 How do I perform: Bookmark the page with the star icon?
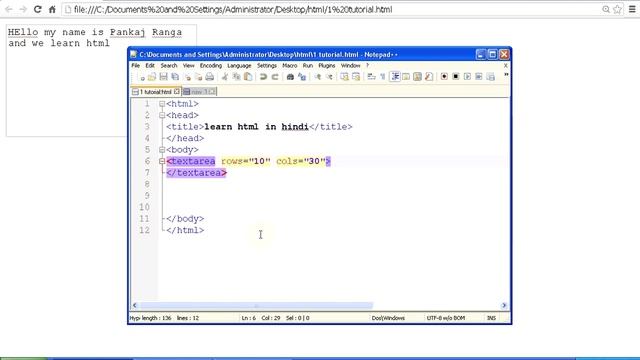coord(618,9)
